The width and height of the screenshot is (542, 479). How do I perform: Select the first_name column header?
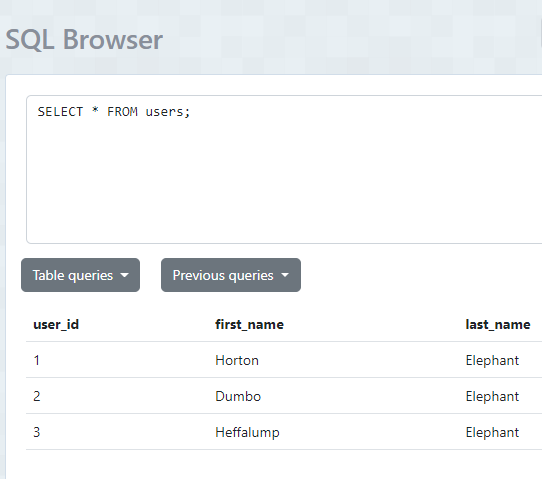tap(249, 325)
